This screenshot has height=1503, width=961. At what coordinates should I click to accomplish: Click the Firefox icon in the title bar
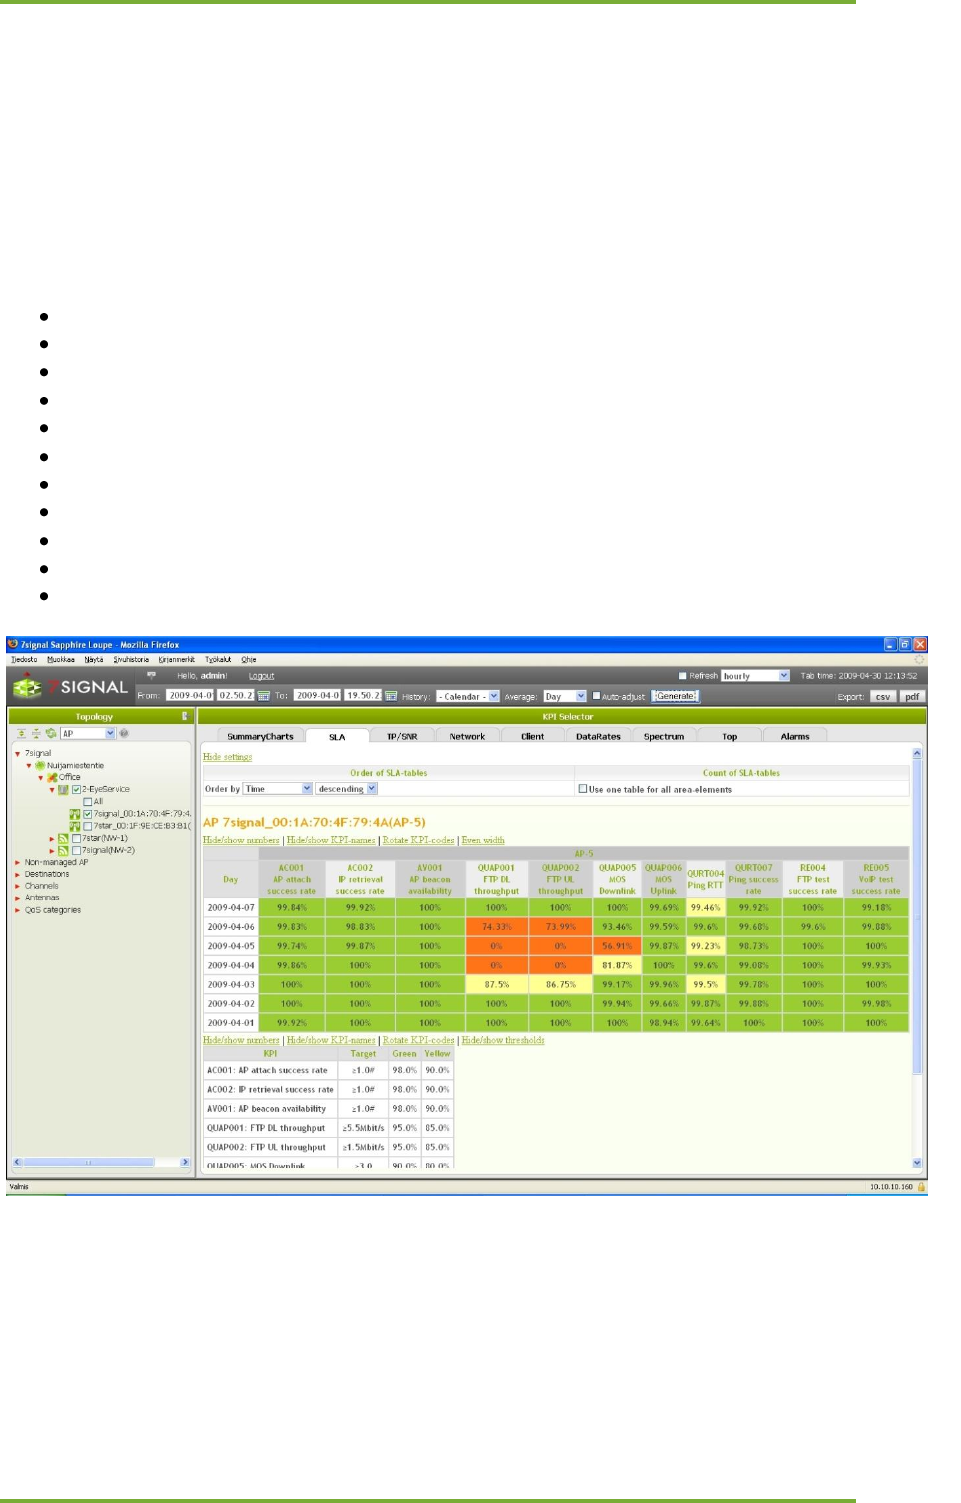[x=13, y=644]
